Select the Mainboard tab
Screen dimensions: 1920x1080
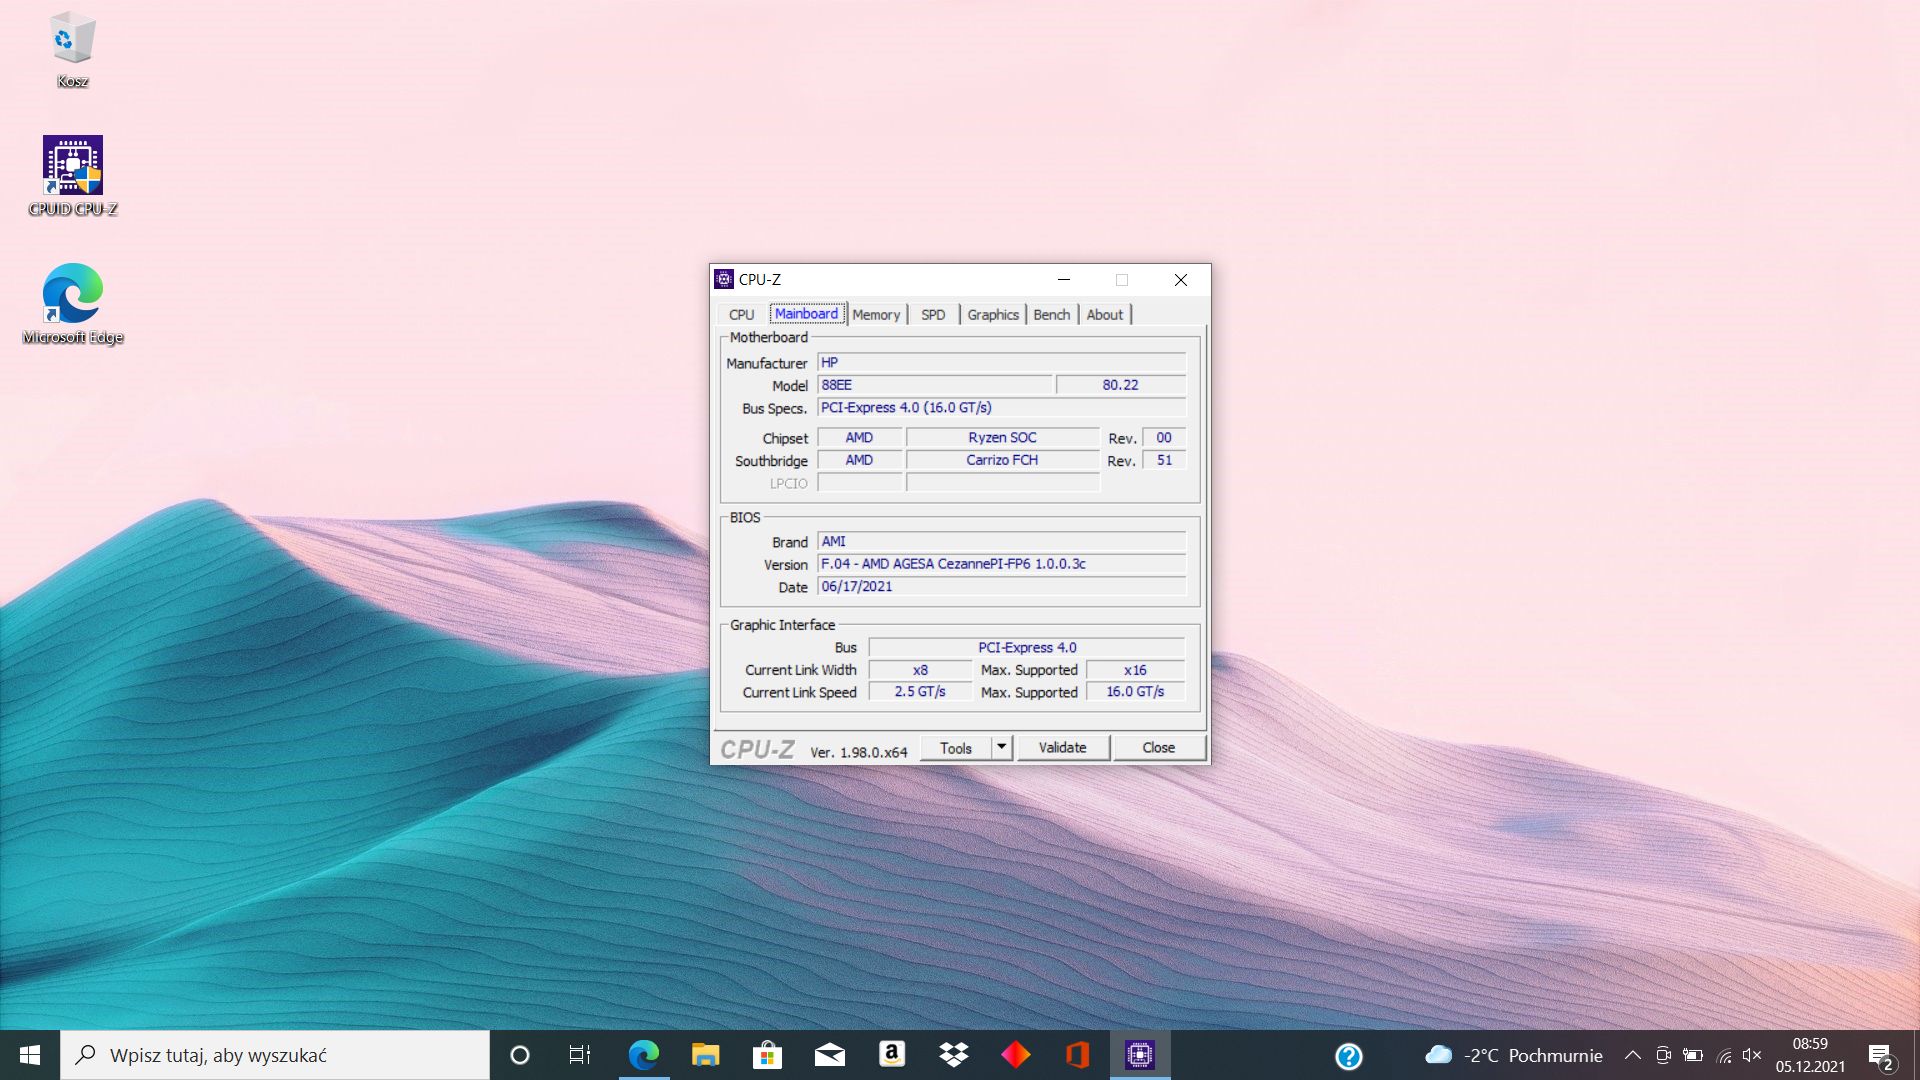[806, 313]
